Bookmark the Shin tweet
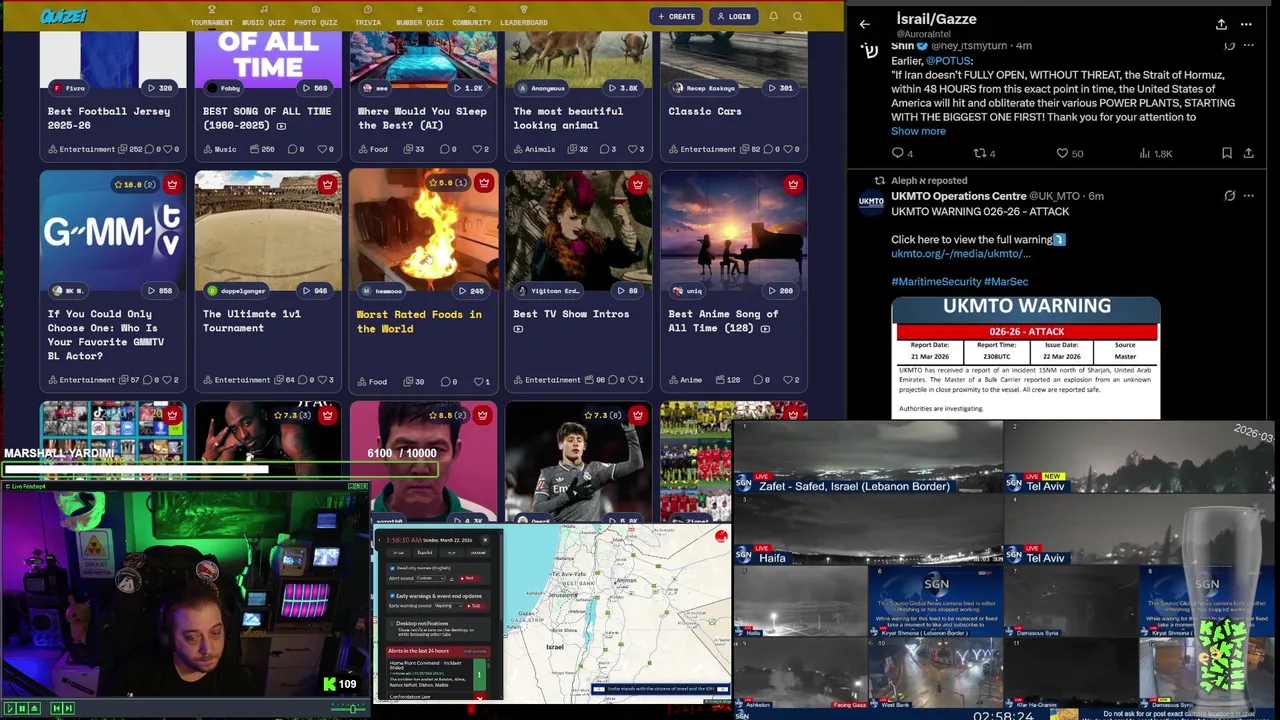Viewport: 1280px width, 720px height. coord(1226,153)
